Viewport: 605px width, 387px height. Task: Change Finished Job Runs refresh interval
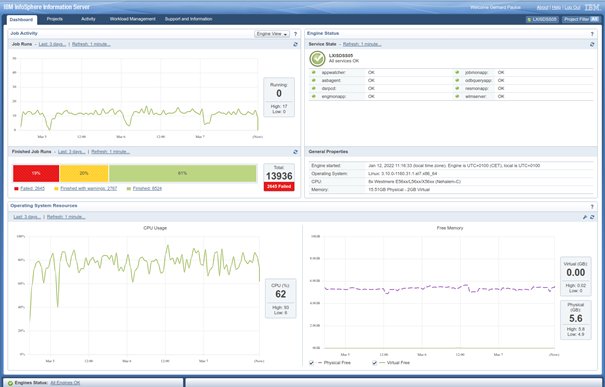[110, 152]
